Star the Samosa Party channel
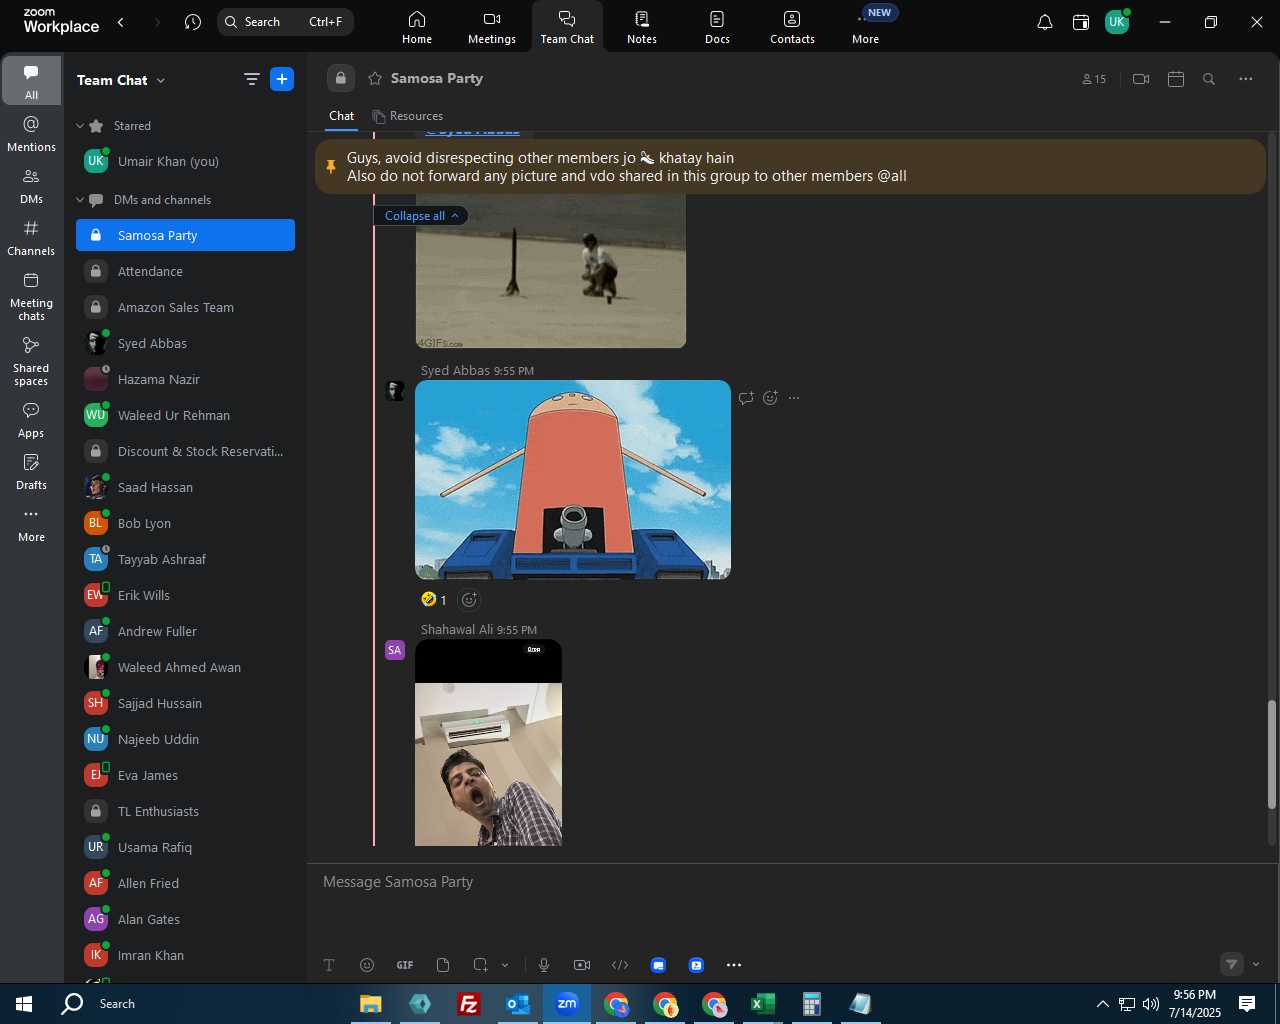Screen dimensions: 1280x1024 click(x=375, y=78)
